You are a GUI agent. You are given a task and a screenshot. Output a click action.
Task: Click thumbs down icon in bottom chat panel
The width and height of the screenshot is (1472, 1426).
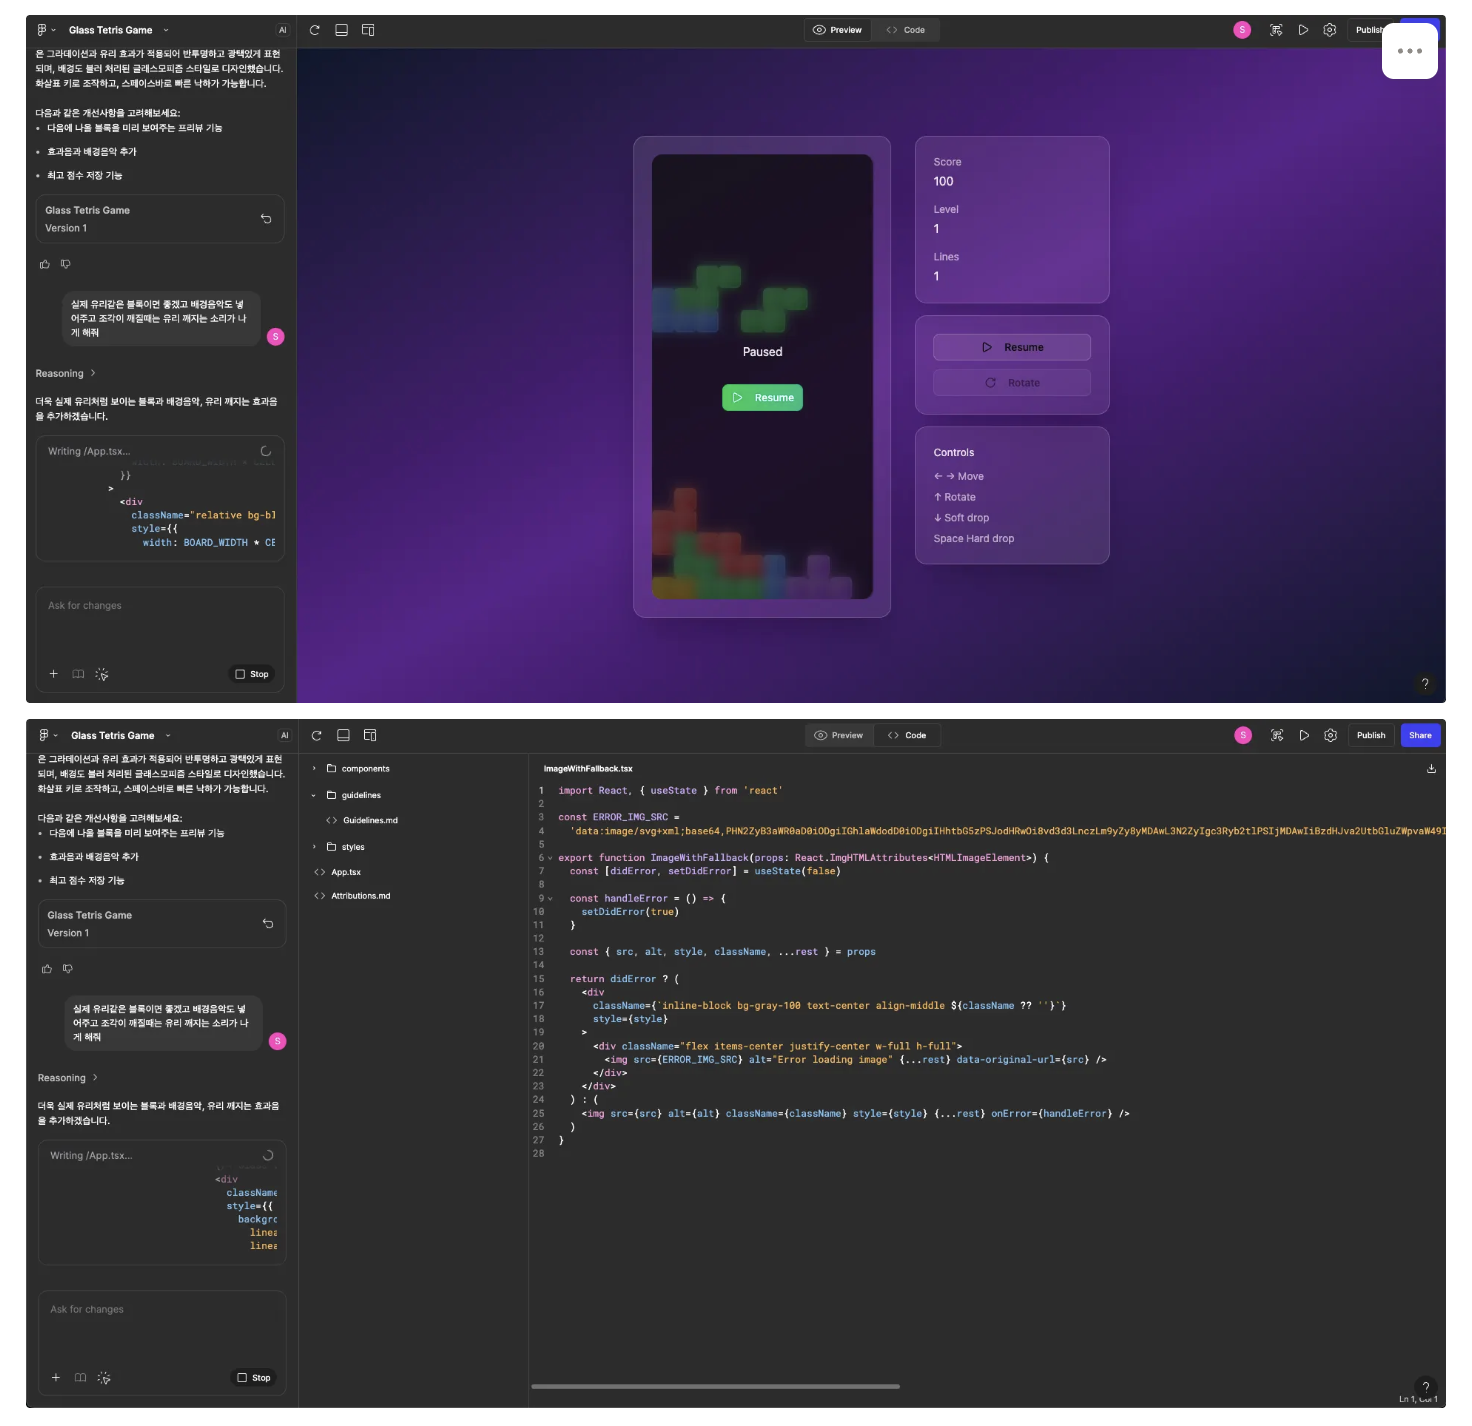click(68, 969)
